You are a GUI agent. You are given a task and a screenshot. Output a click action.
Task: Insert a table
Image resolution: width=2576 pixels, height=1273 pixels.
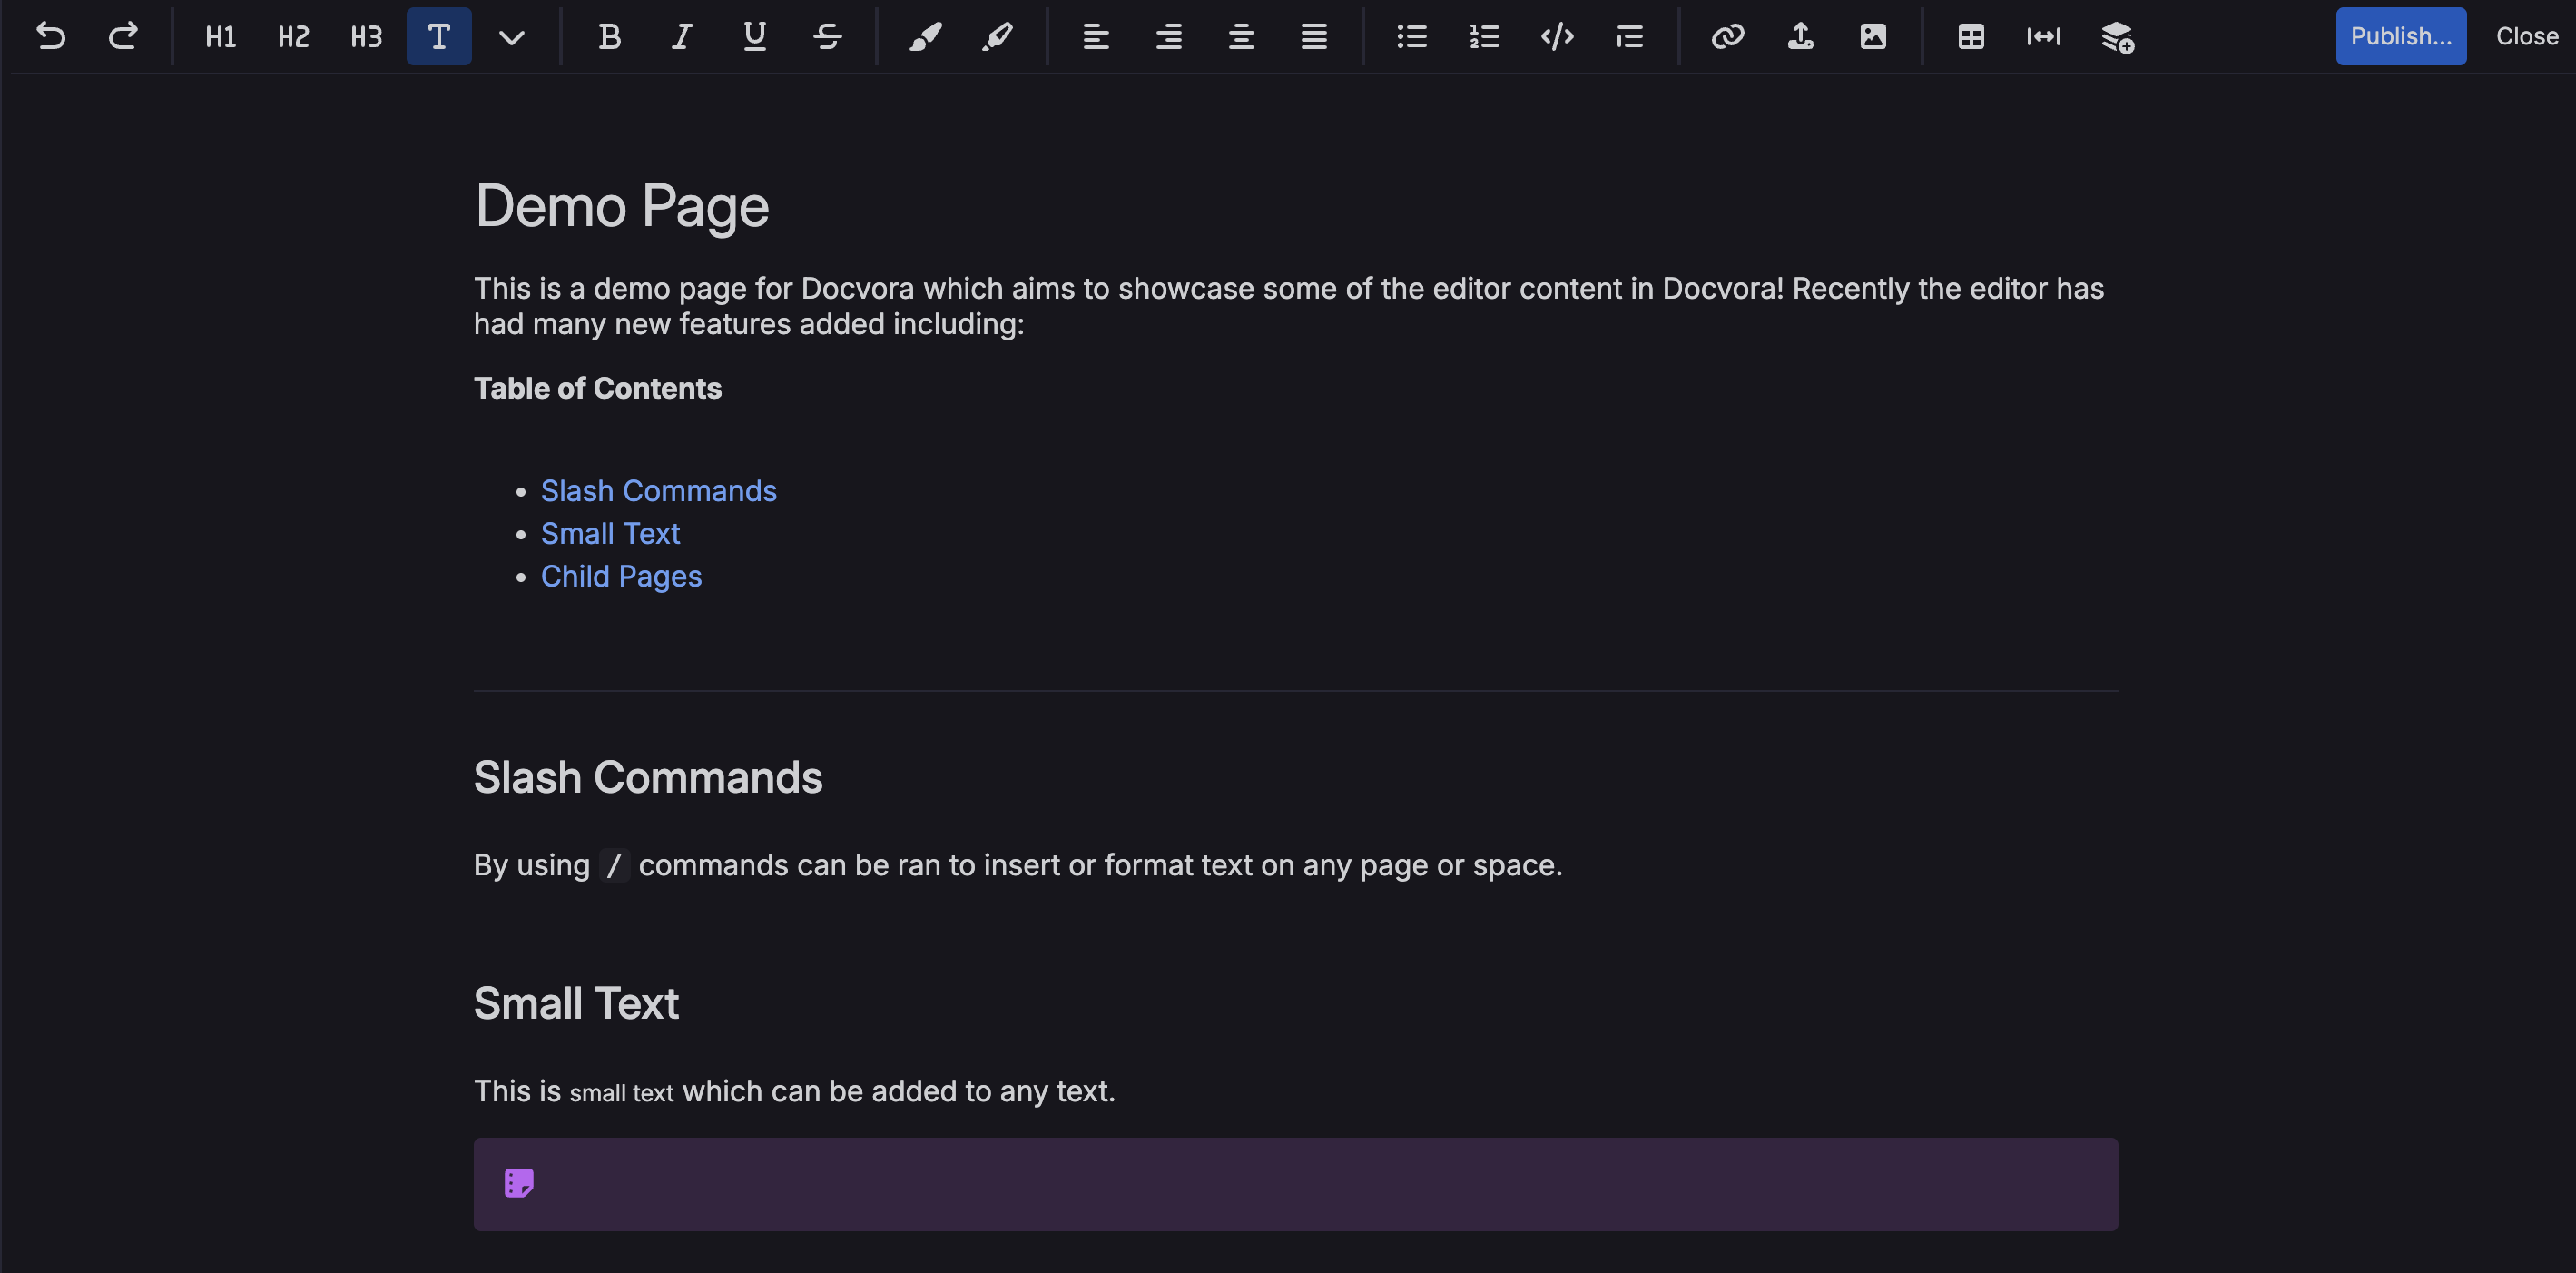coord(1971,37)
